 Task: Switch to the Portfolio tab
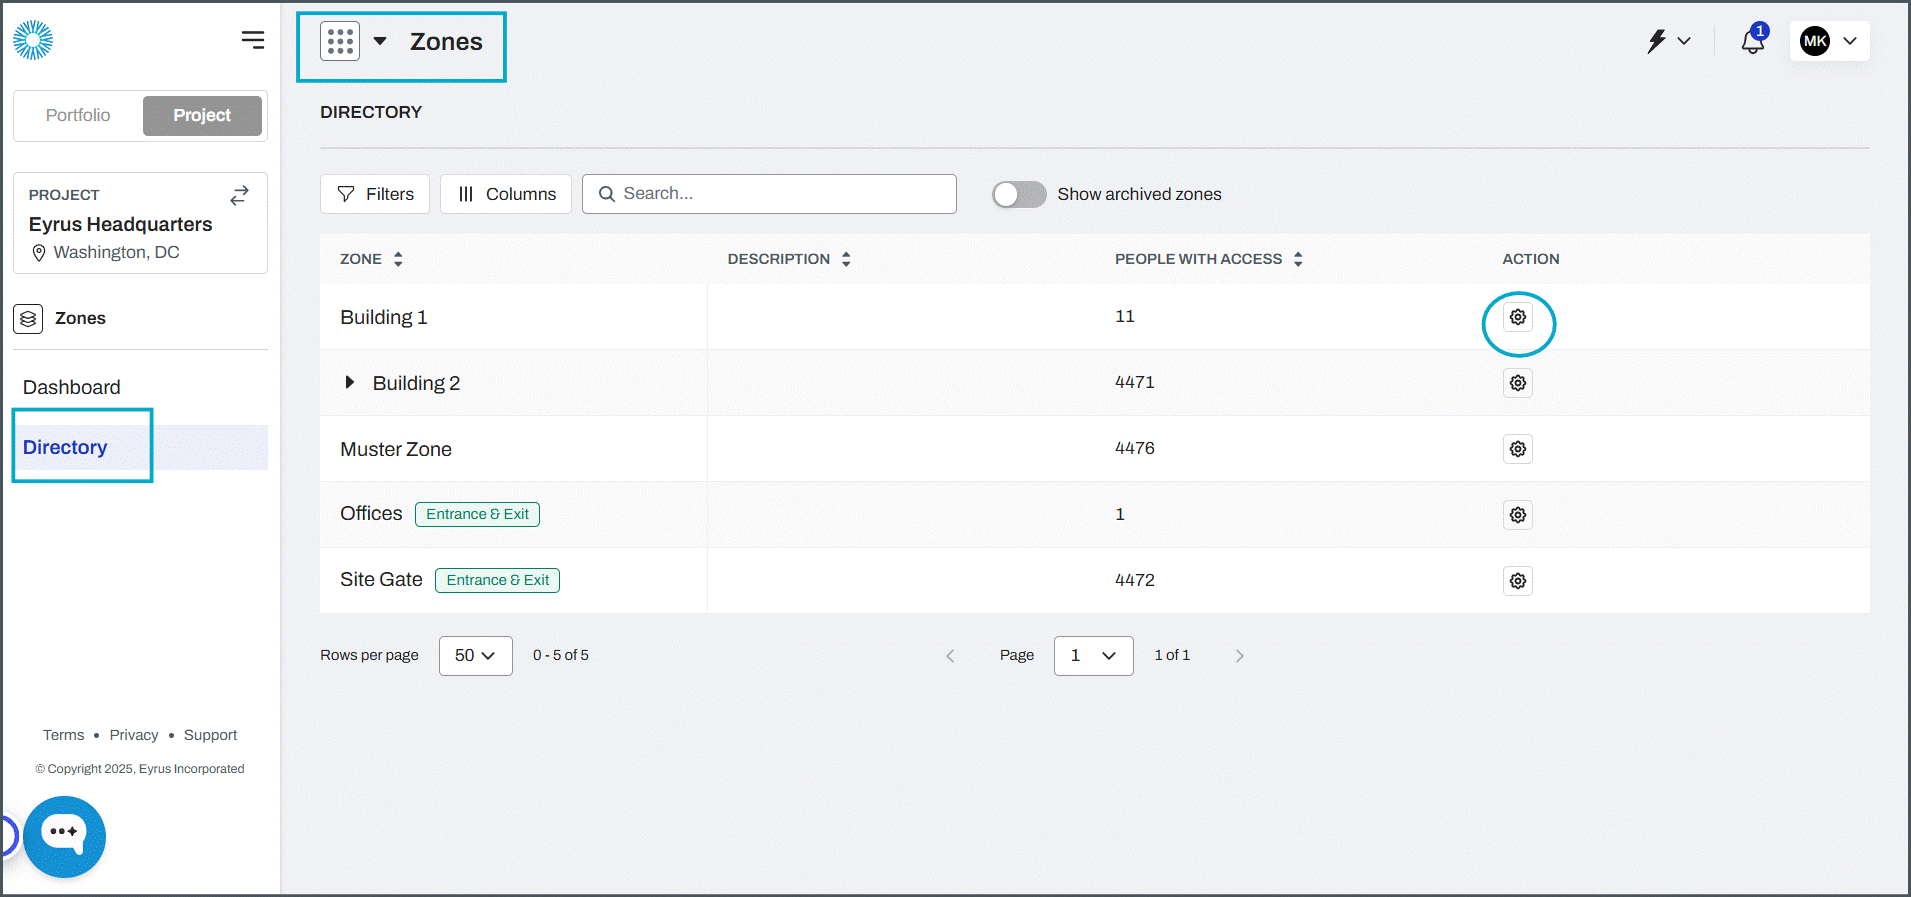coord(78,115)
